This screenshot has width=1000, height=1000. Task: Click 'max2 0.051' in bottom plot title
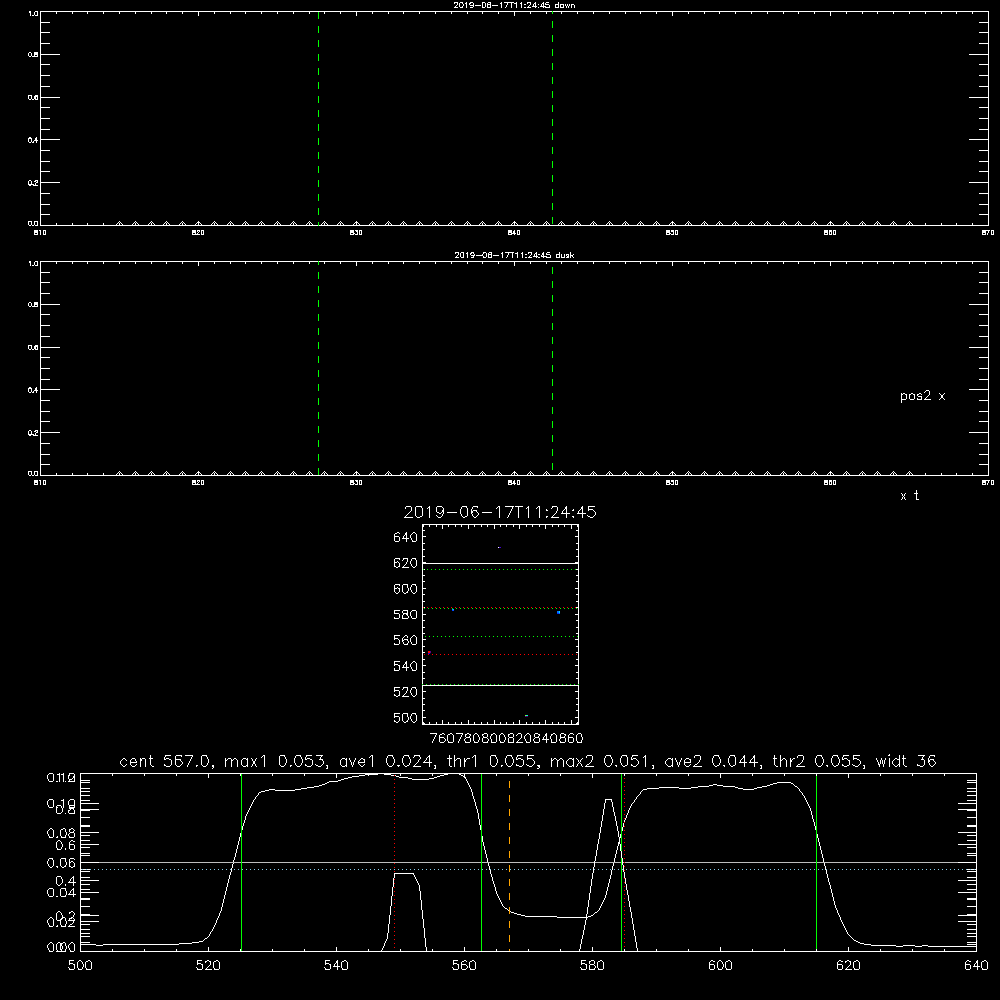[x=599, y=761]
